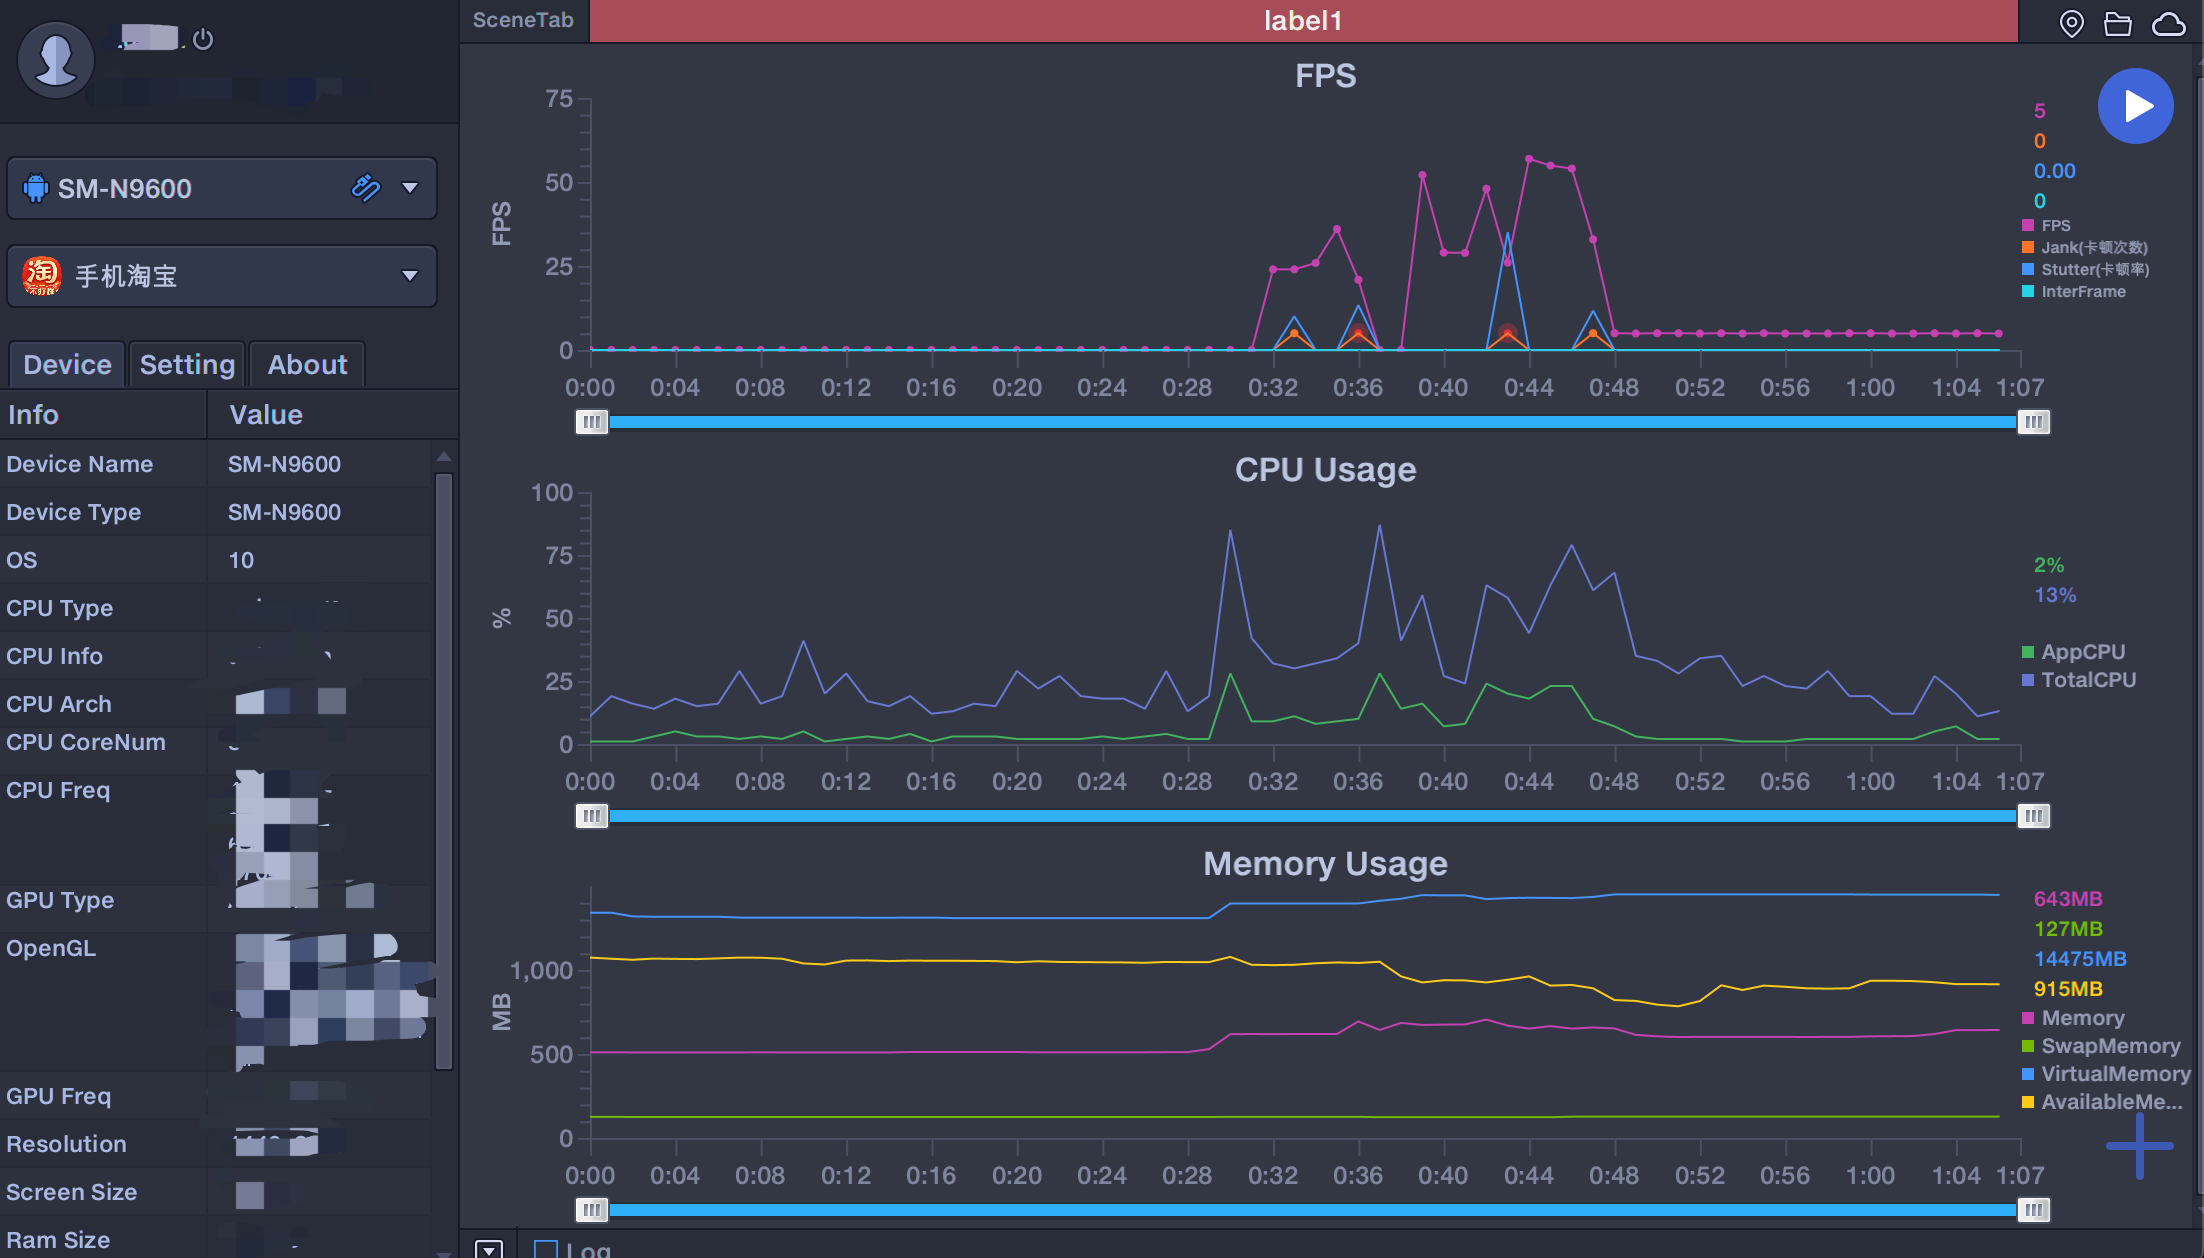
Task: Click the power logout icon
Action: click(203, 39)
